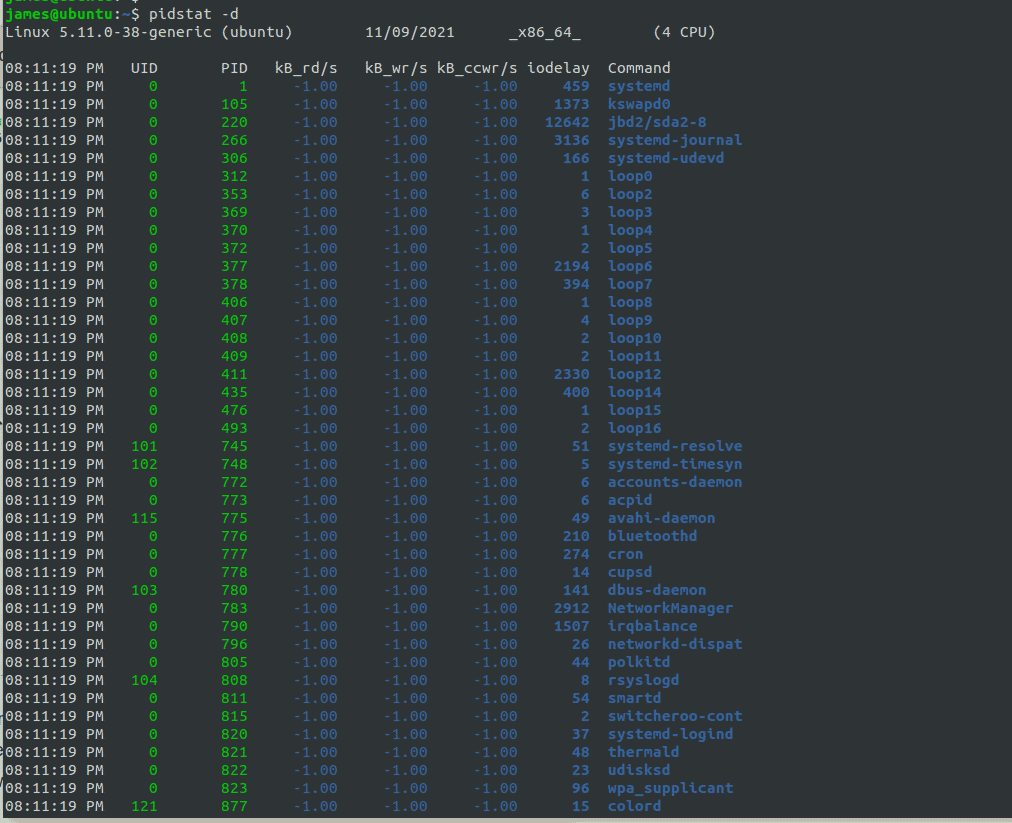Viewport: 1012px width, 823px height.
Task: Click the '_x86_64_' architecture text
Action: (x=545, y=32)
